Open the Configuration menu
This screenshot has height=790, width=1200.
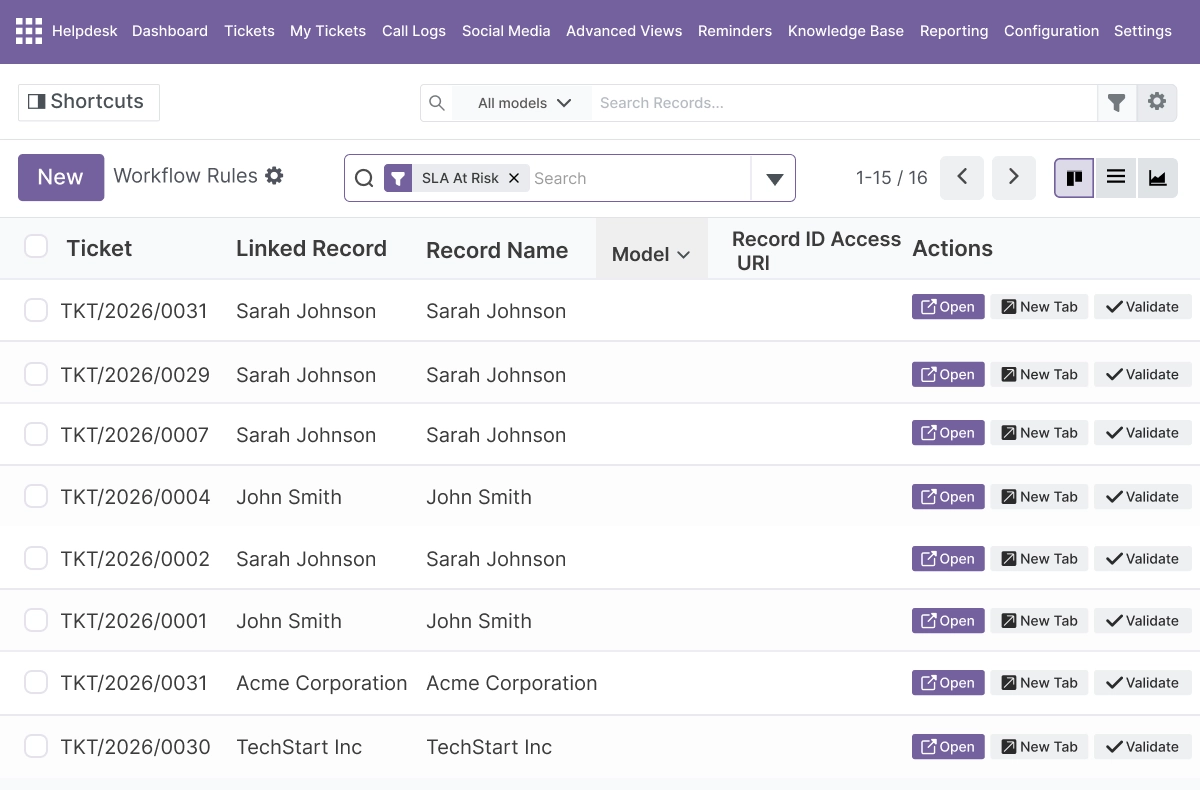(1051, 31)
